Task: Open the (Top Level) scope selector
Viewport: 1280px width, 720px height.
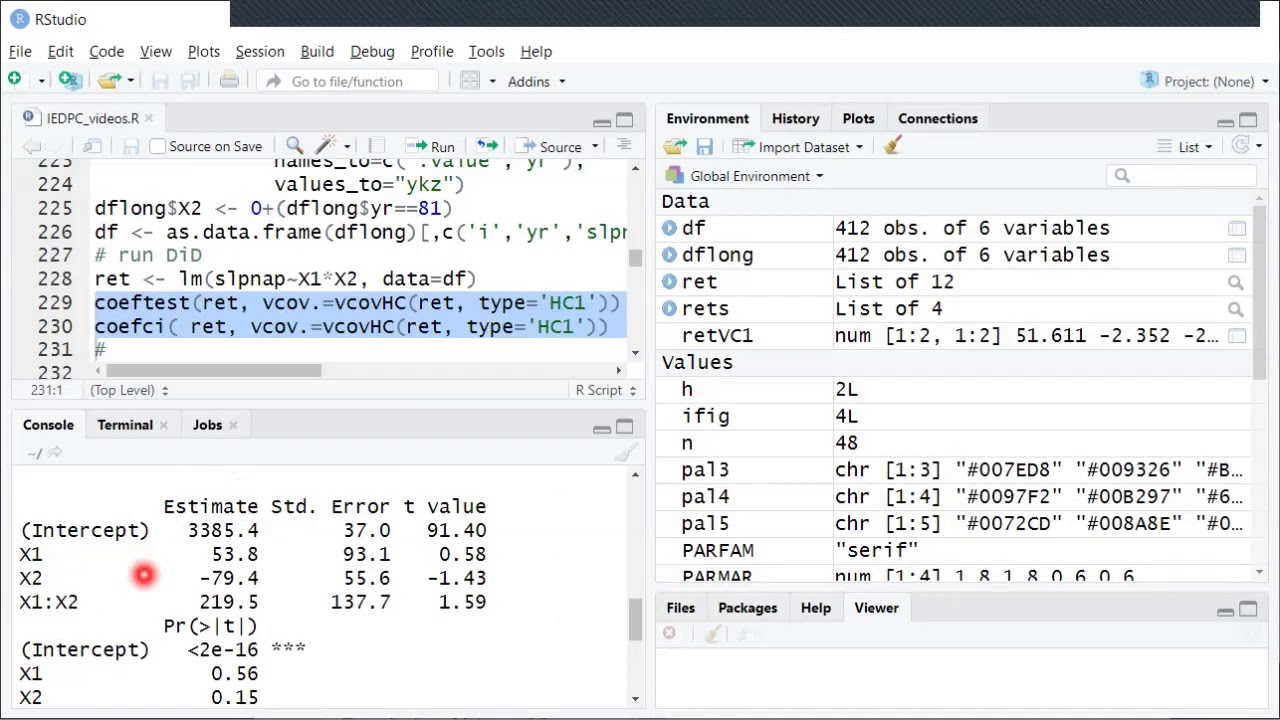Action: (x=129, y=390)
